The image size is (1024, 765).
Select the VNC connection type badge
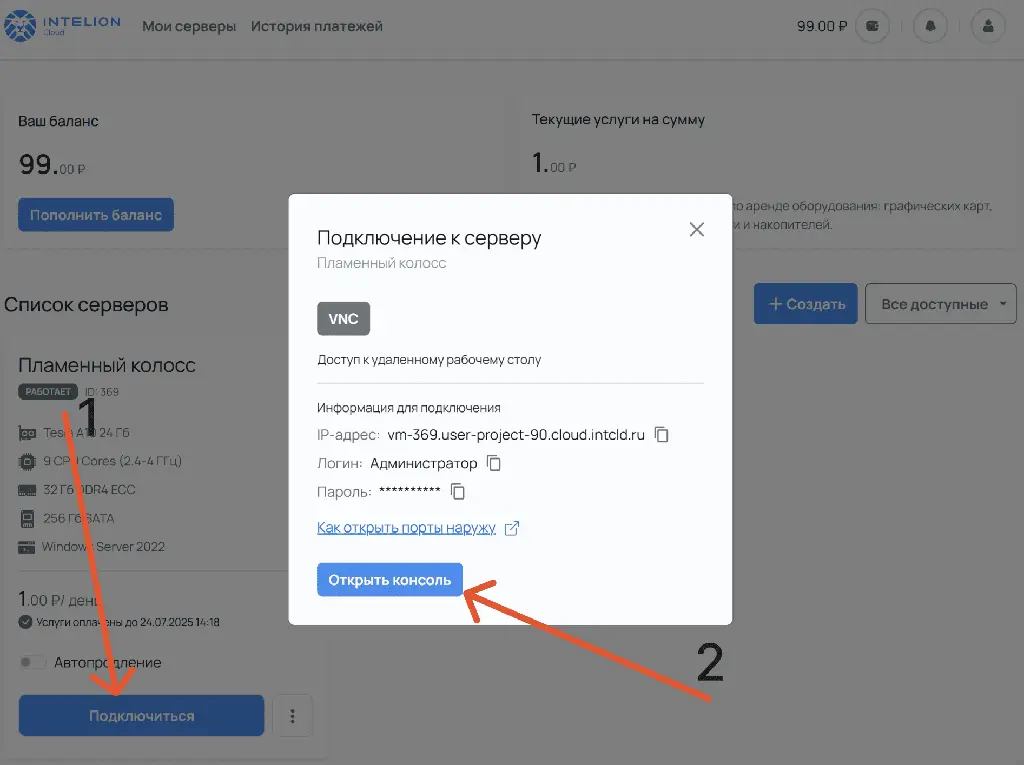pyautogui.click(x=343, y=319)
